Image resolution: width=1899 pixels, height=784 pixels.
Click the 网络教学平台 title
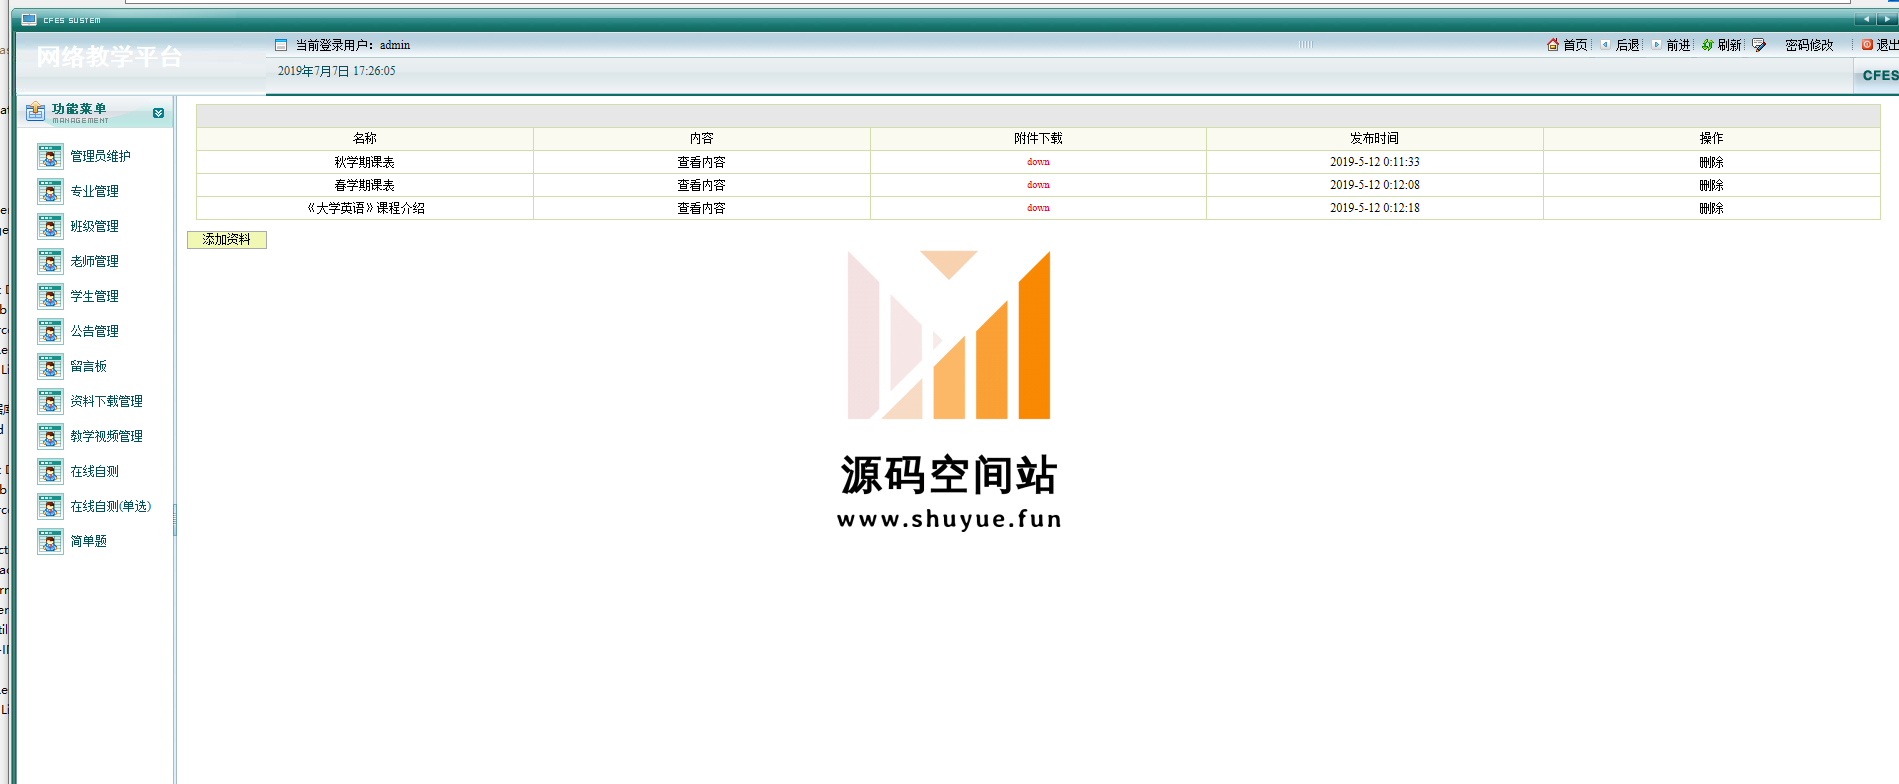pyautogui.click(x=109, y=57)
